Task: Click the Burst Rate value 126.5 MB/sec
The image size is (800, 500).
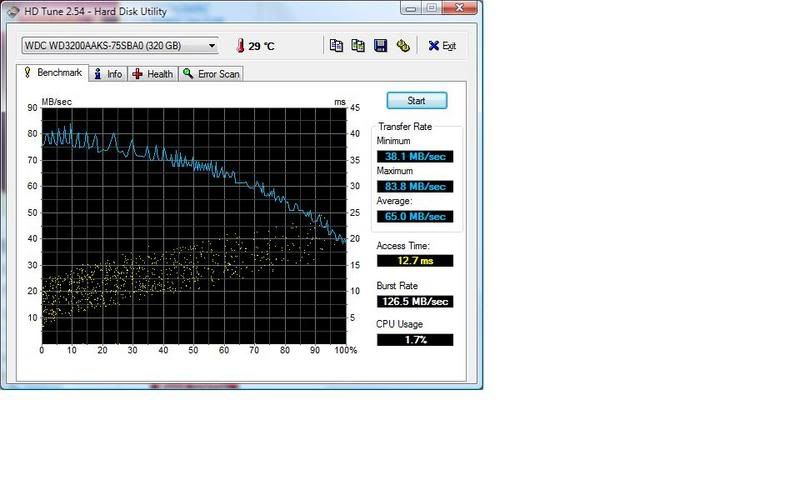Action: [x=415, y=302]
